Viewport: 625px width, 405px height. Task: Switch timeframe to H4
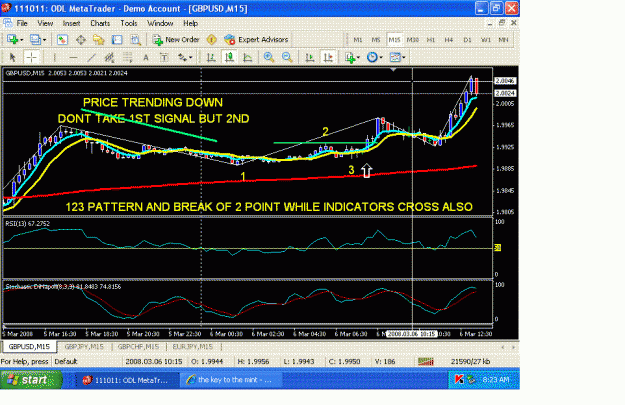coord(449,39)
